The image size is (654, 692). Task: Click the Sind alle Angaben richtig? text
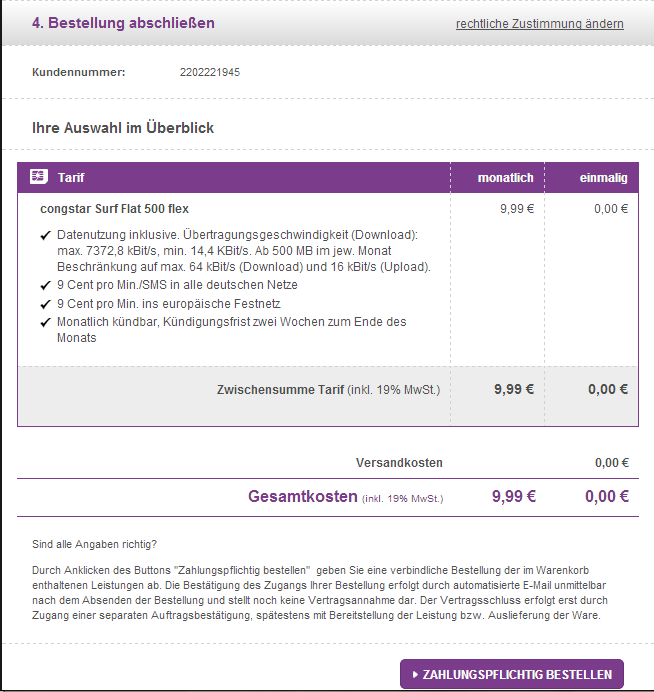(94, 544)
